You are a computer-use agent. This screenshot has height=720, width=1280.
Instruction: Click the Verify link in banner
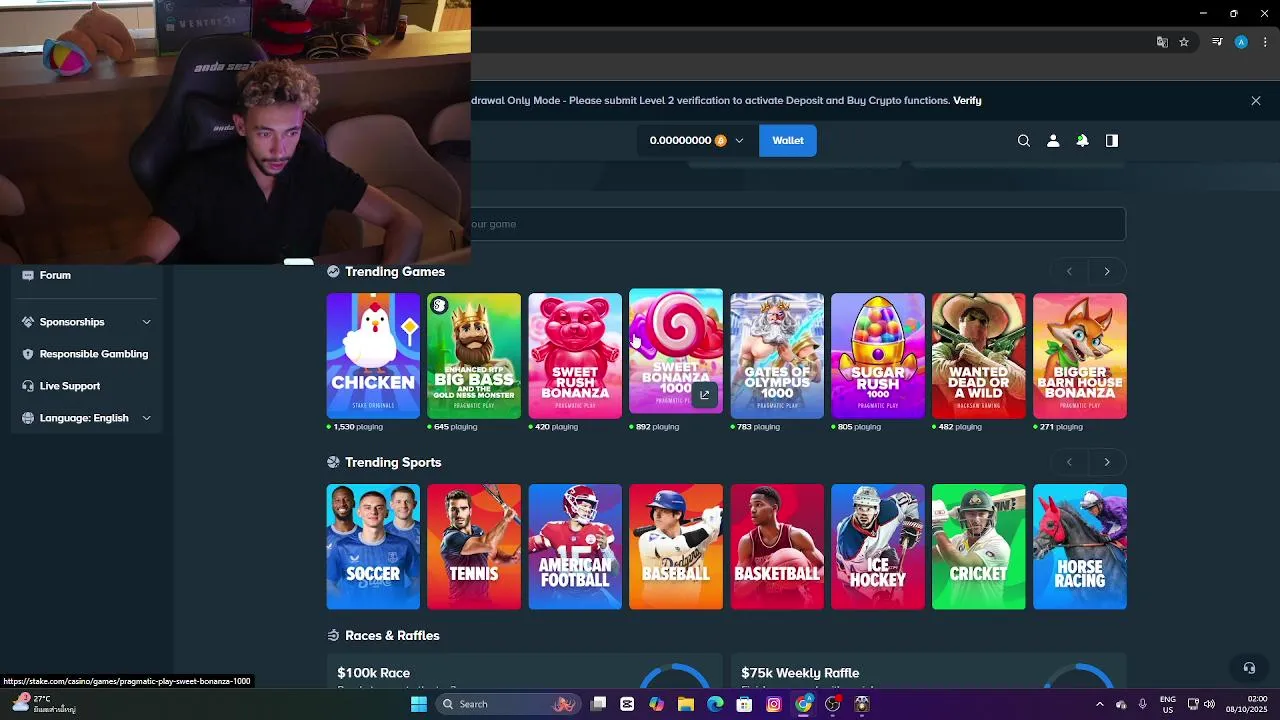[x=967, y=100]
